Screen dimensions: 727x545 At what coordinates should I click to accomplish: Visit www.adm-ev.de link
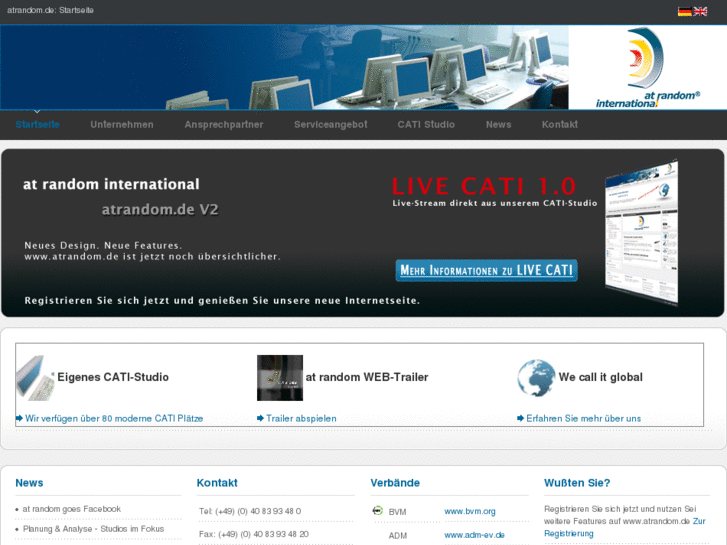(474, 535)
